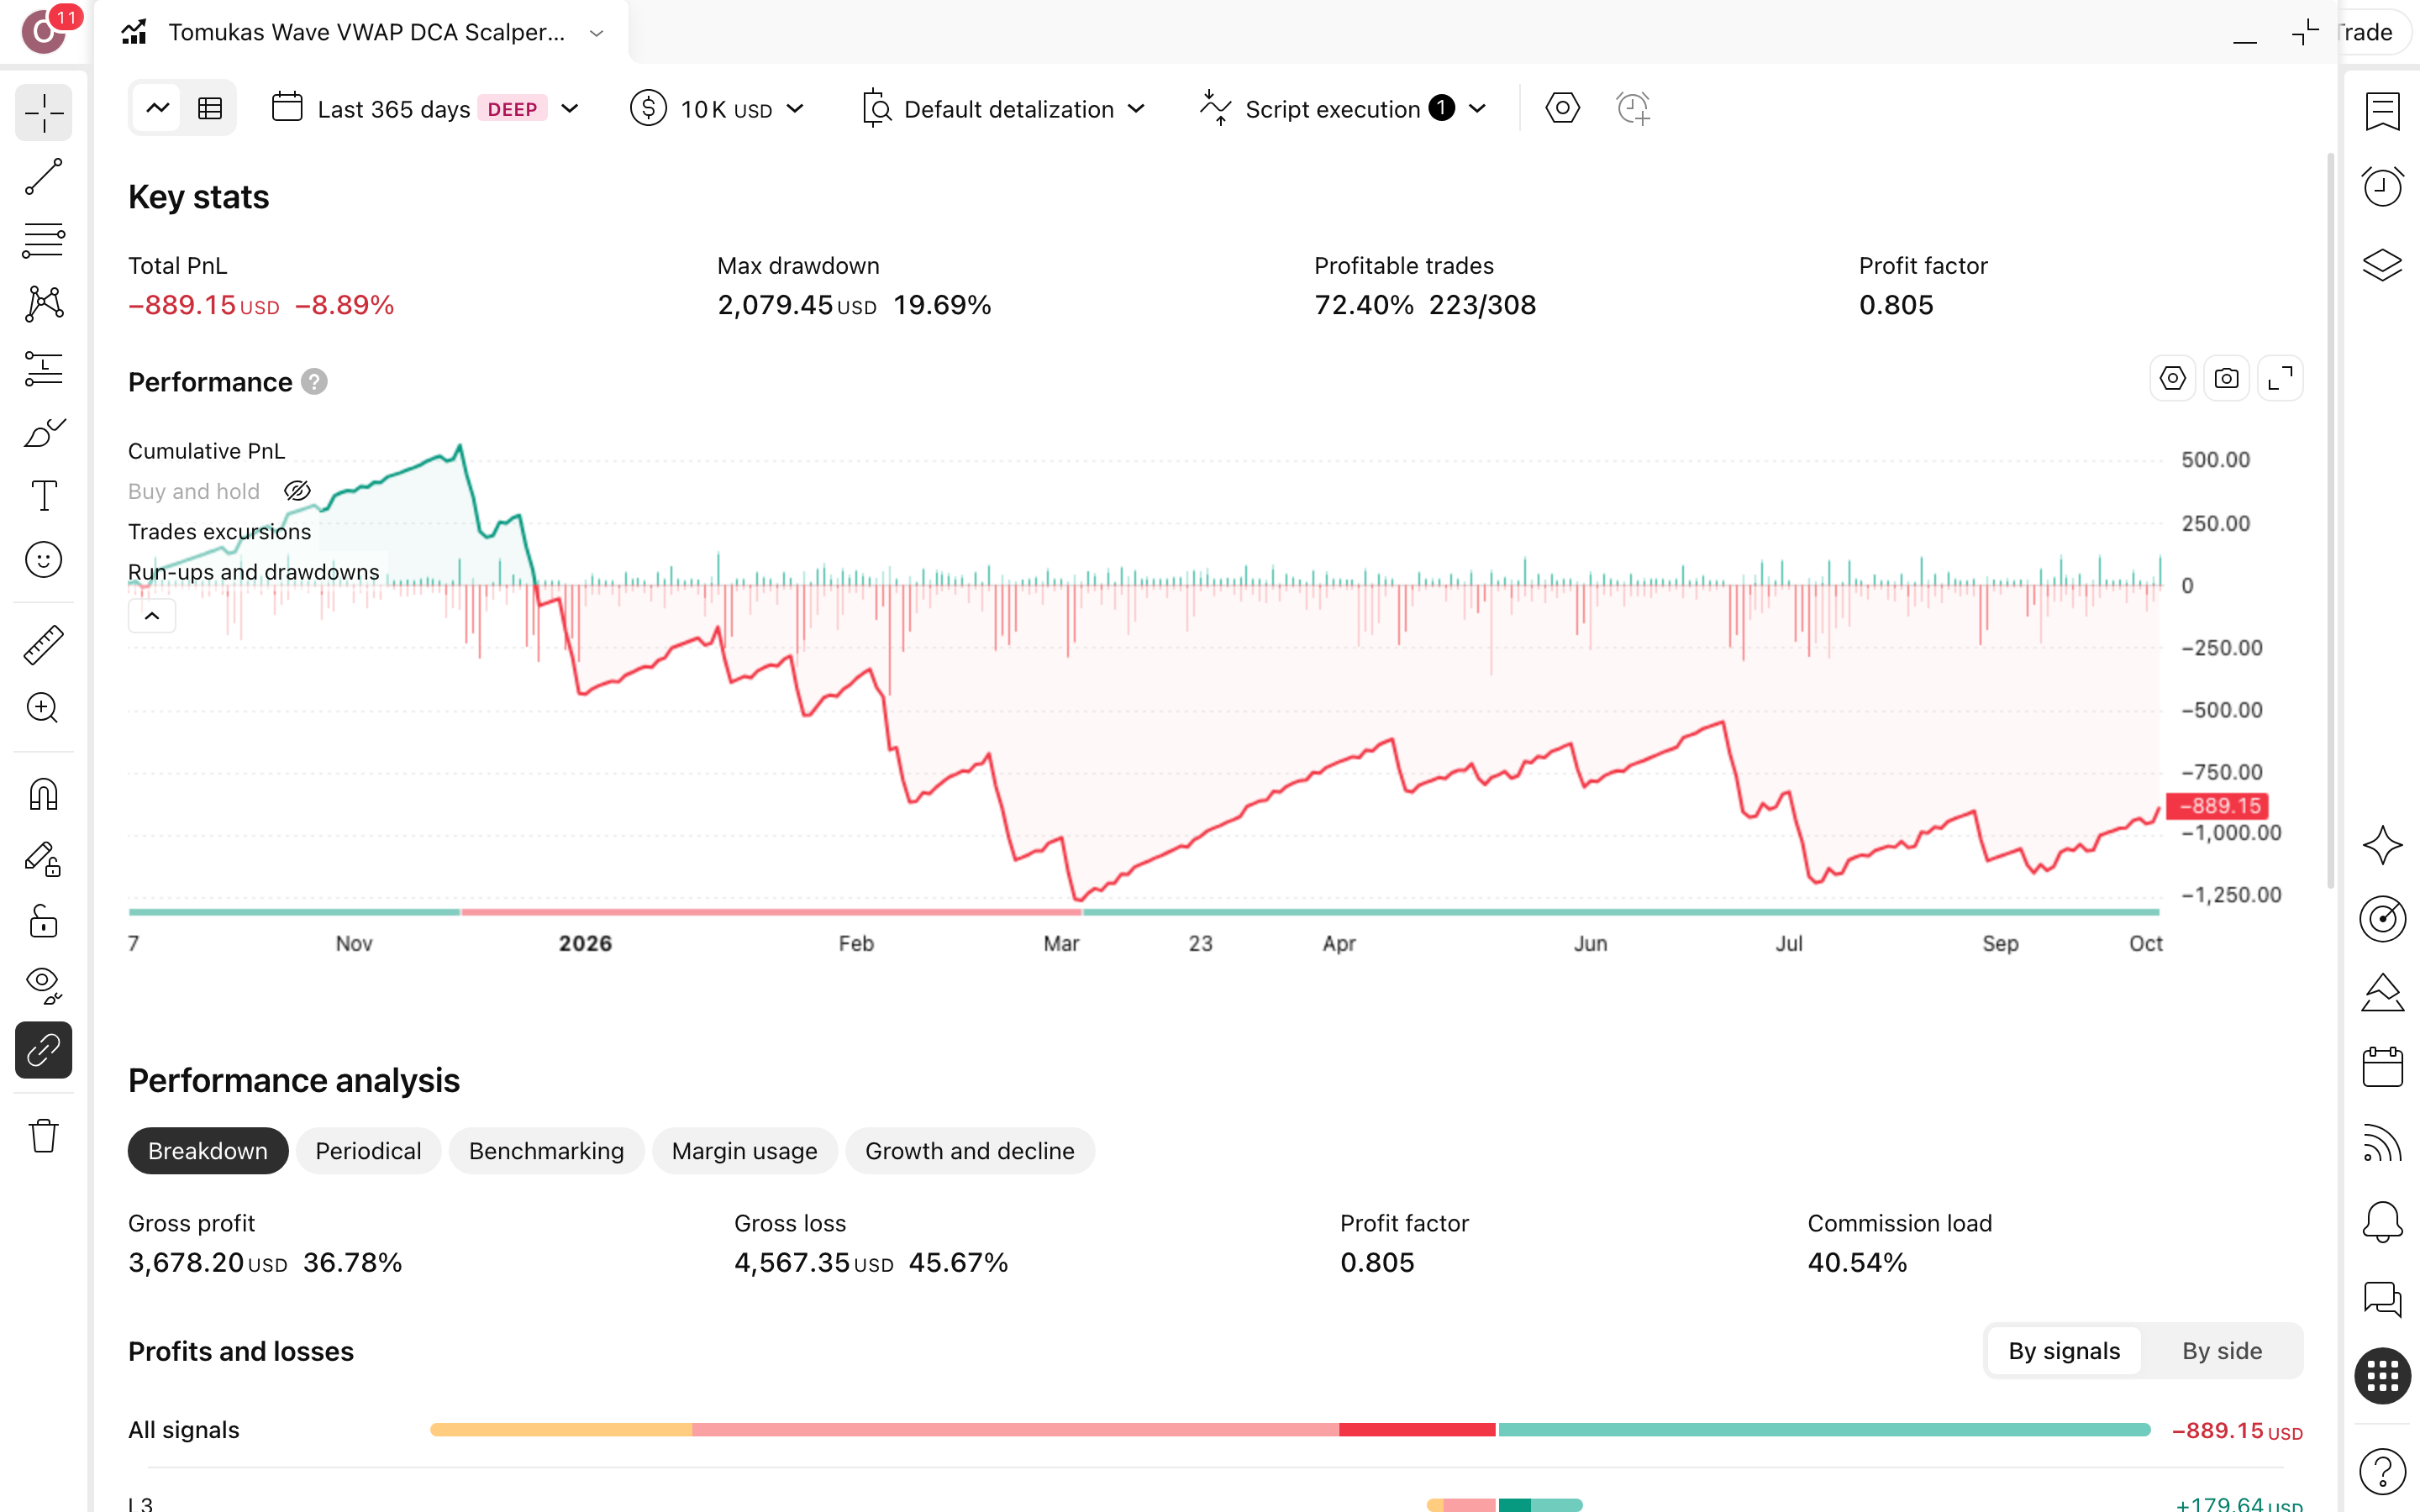Open the watchlist panel icon
The height and width of the screenshot is (1512, 2420).
(2382, 111)
